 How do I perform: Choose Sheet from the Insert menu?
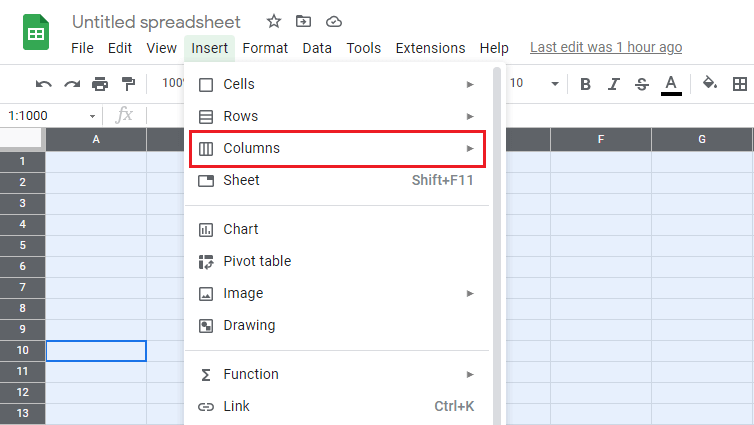(x=337, y=180)
